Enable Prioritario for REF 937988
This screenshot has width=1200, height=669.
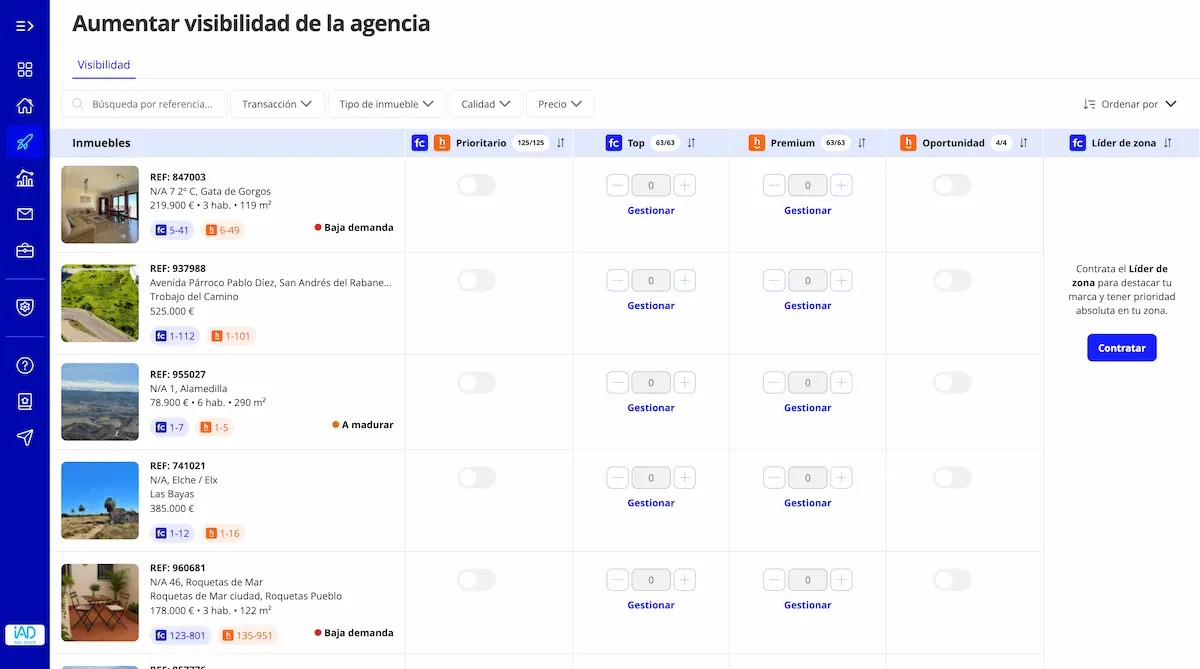(x=476, y=281)
